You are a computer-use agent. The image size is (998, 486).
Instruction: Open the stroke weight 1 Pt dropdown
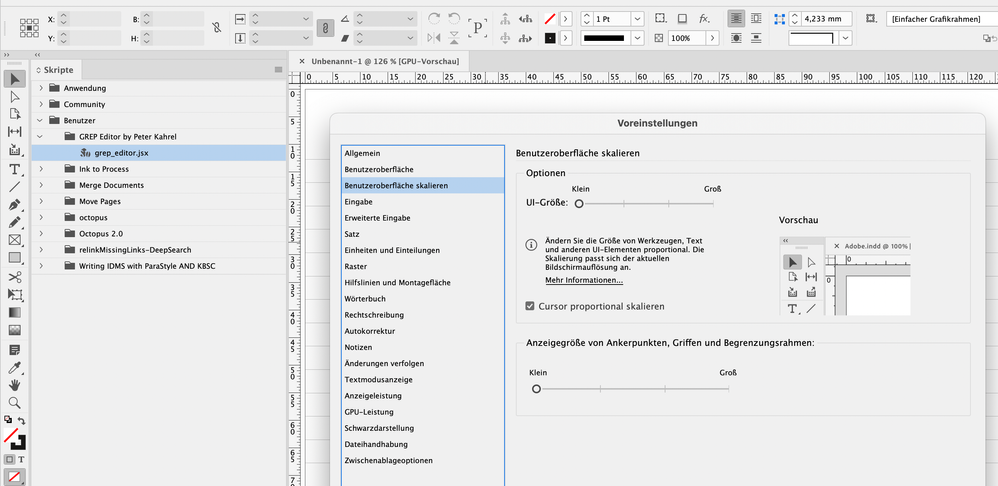pos(638,19)
